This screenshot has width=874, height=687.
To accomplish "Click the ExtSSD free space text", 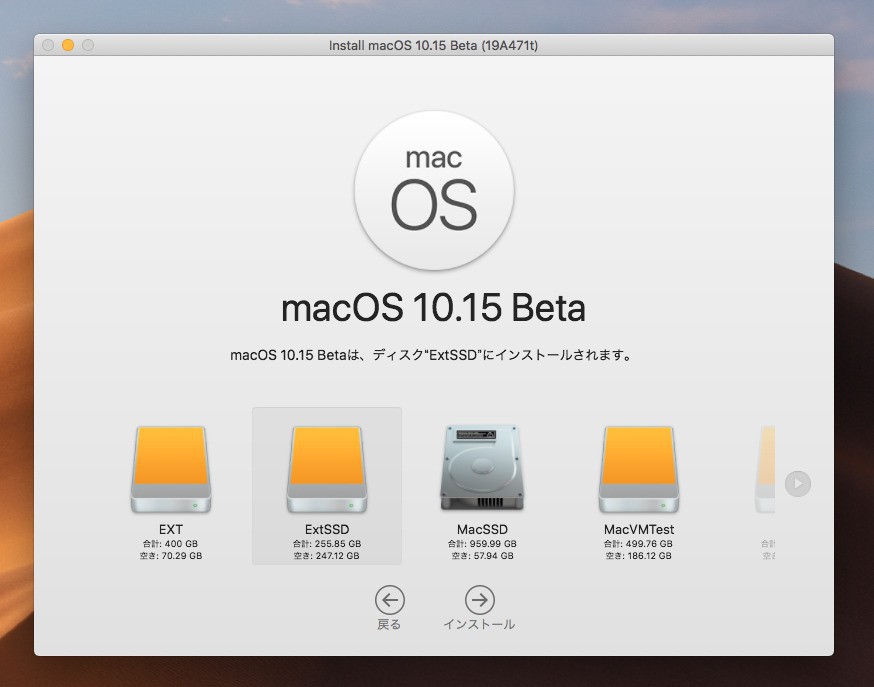I will tap(326, 556).
